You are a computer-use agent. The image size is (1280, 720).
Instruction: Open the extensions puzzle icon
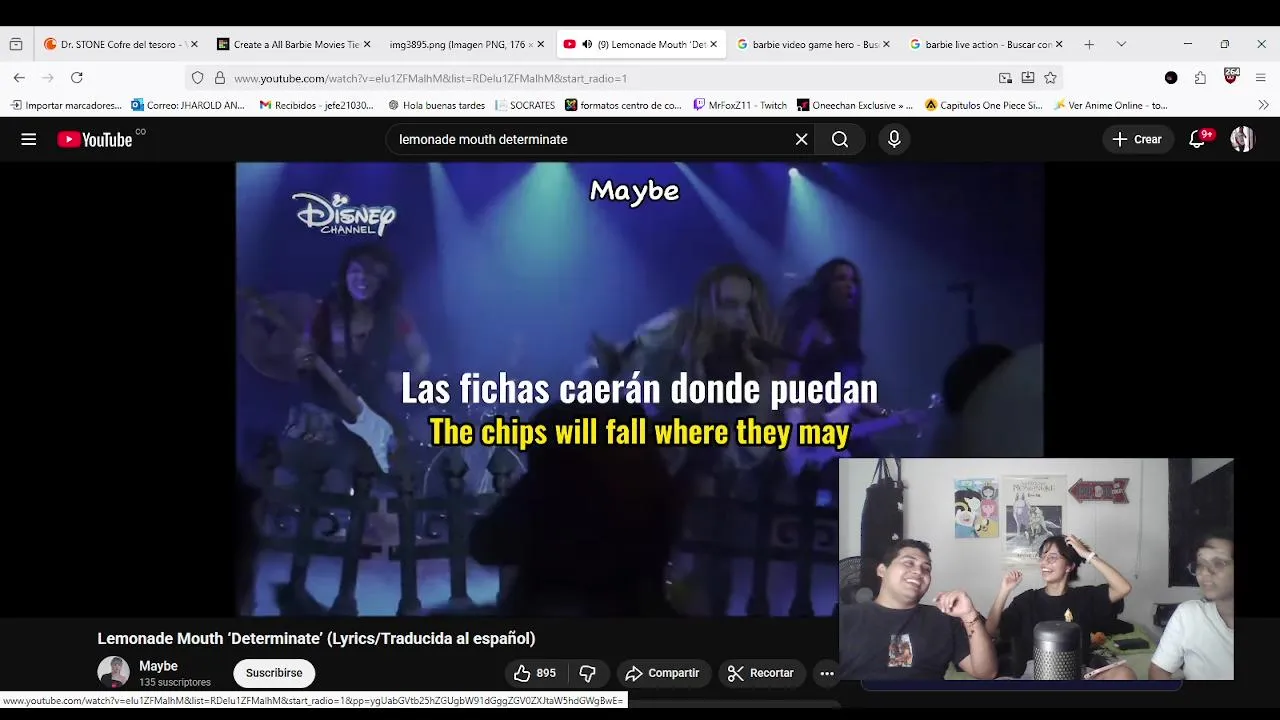coord(1200,78)
